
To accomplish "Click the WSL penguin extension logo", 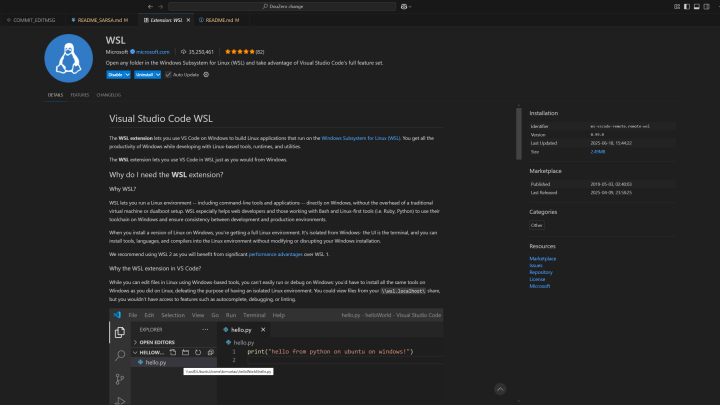I will tap(68, 58).
